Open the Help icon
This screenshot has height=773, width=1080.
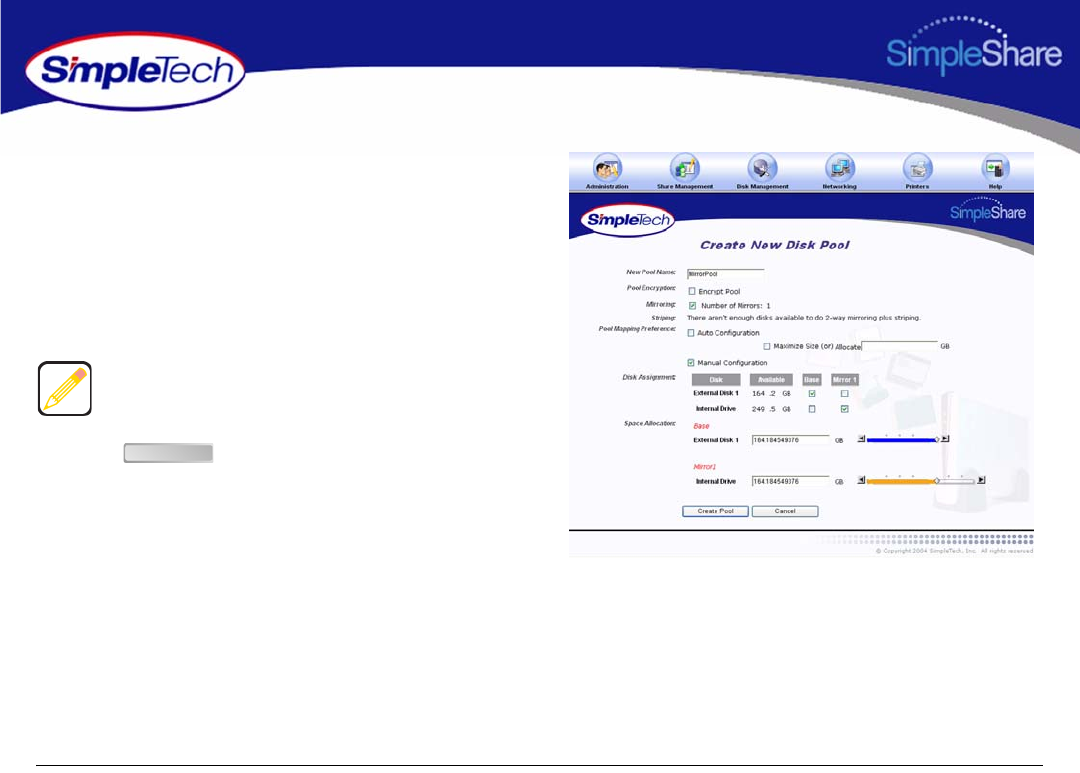click(x=995, y=169)
